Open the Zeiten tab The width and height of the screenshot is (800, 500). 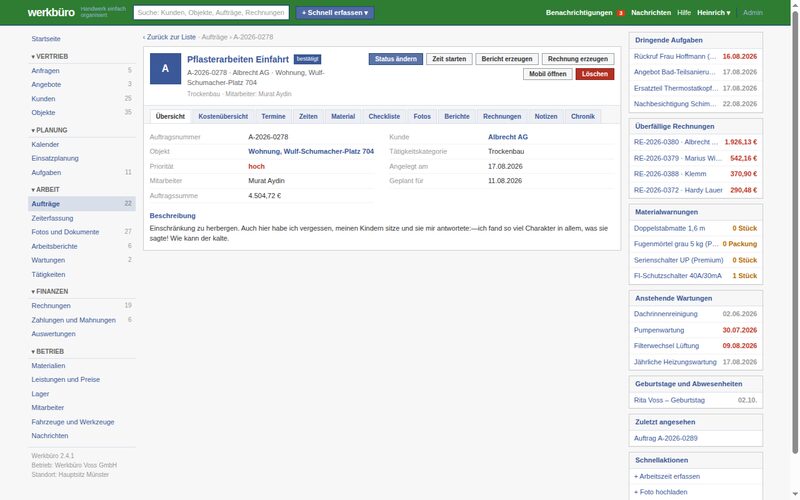pyautogui.click(x=308, y=116)
